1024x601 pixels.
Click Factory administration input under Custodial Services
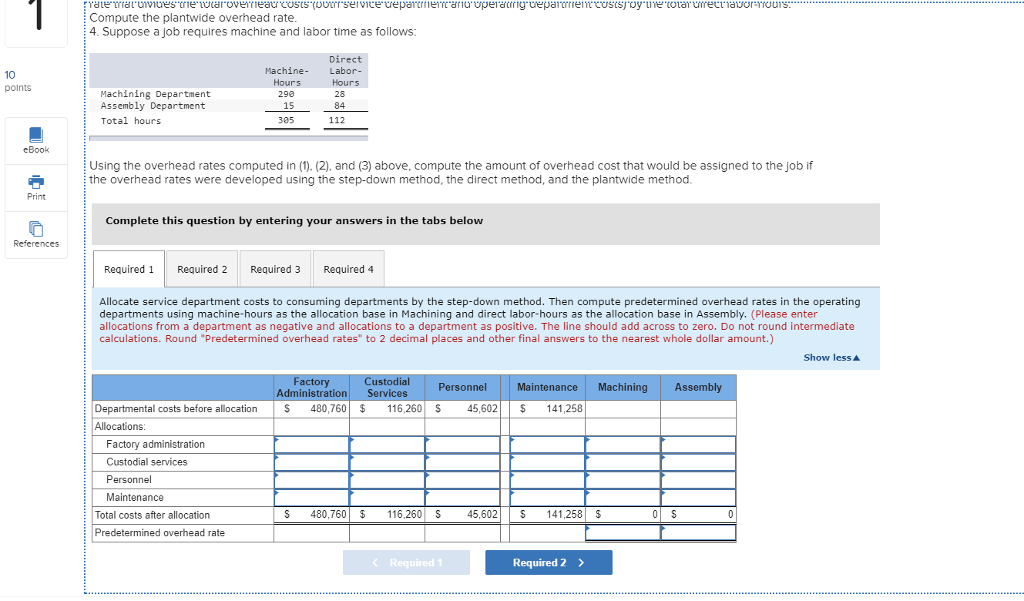[387, 444]
